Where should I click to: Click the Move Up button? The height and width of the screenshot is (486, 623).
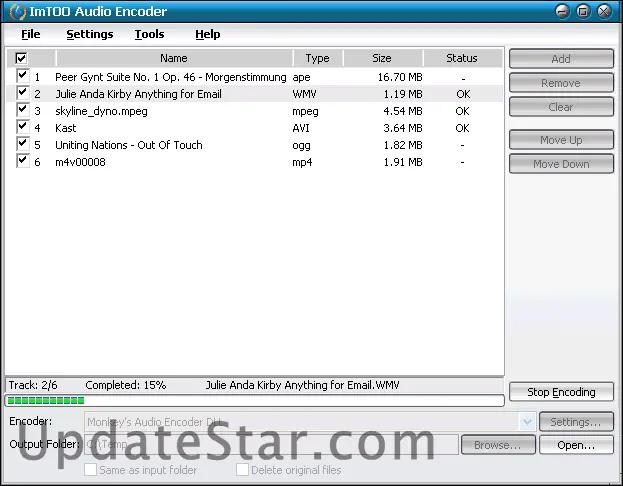point(561,140)
